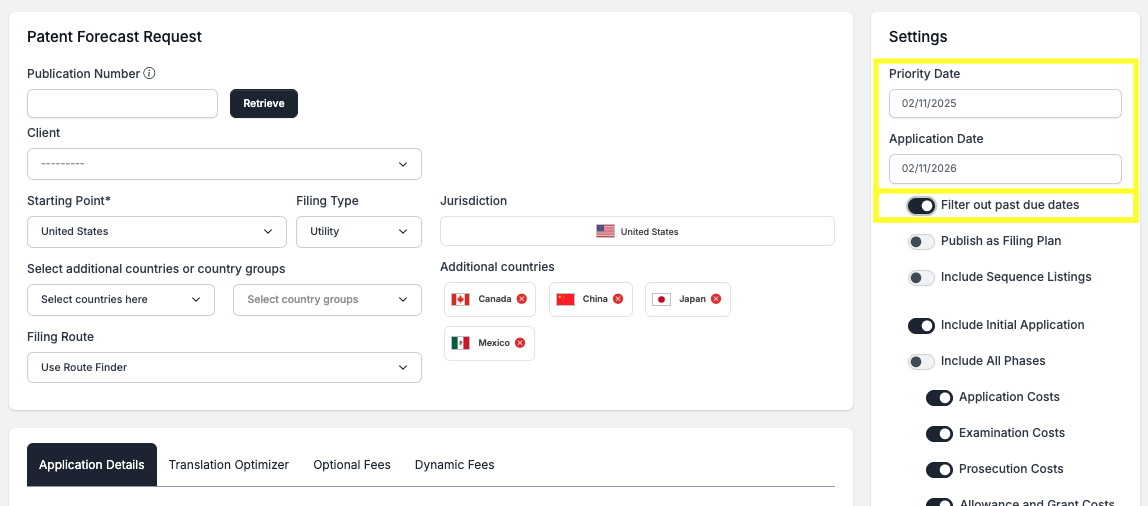The width and height of the screenshot is (1148, 506).
Task: Expand the Filing Type Utility dropdown
Action: (359, 231)
